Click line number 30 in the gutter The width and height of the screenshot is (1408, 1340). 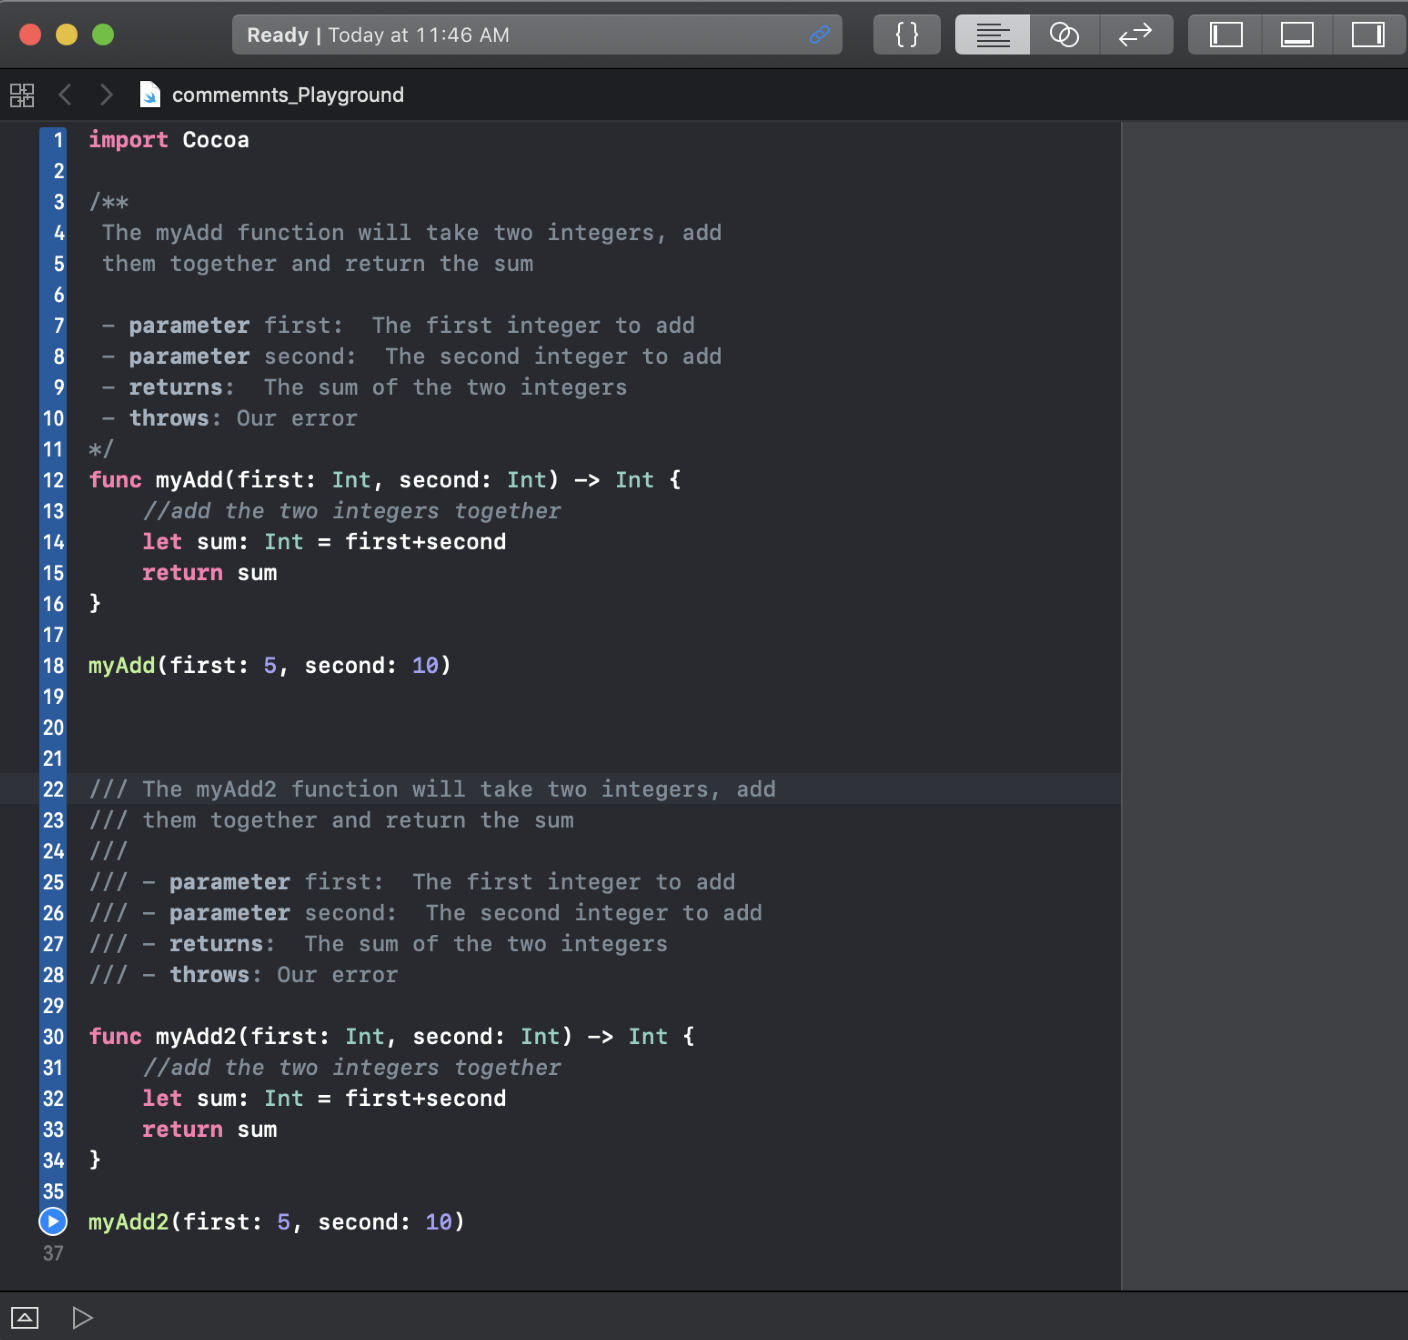pos(53,1037)
